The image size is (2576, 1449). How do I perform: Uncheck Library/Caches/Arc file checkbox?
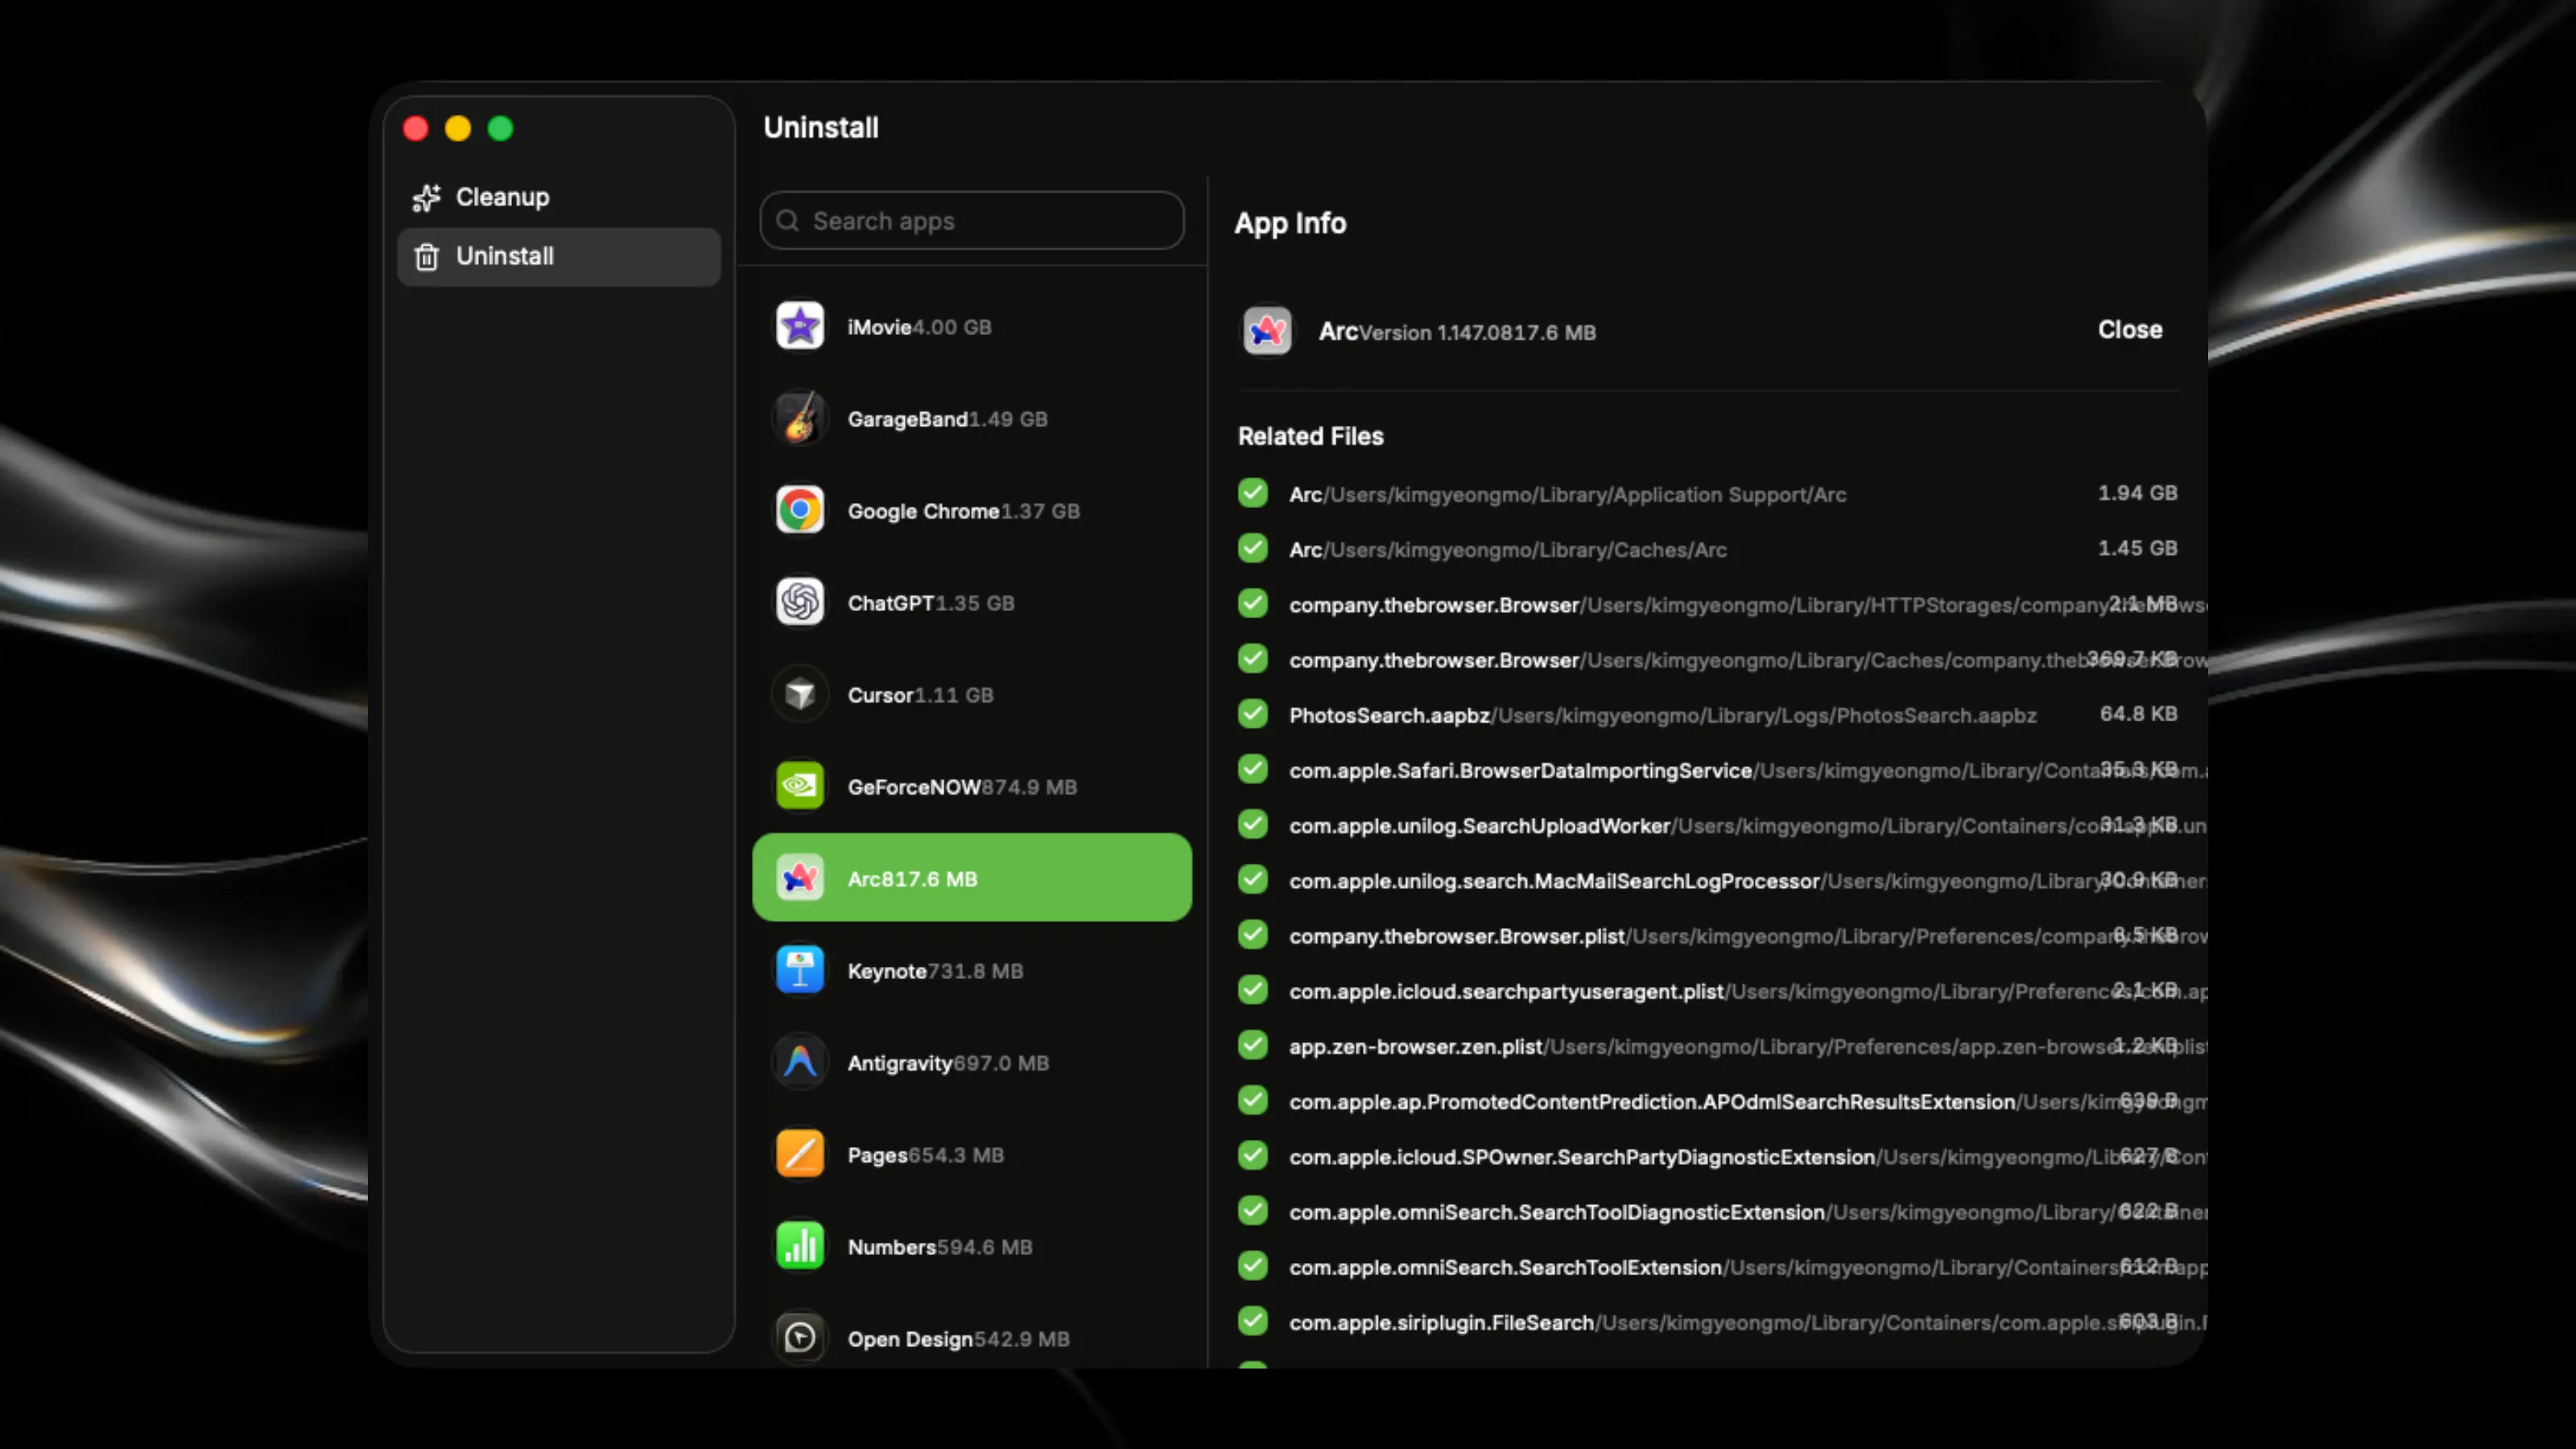[1253, 548]
